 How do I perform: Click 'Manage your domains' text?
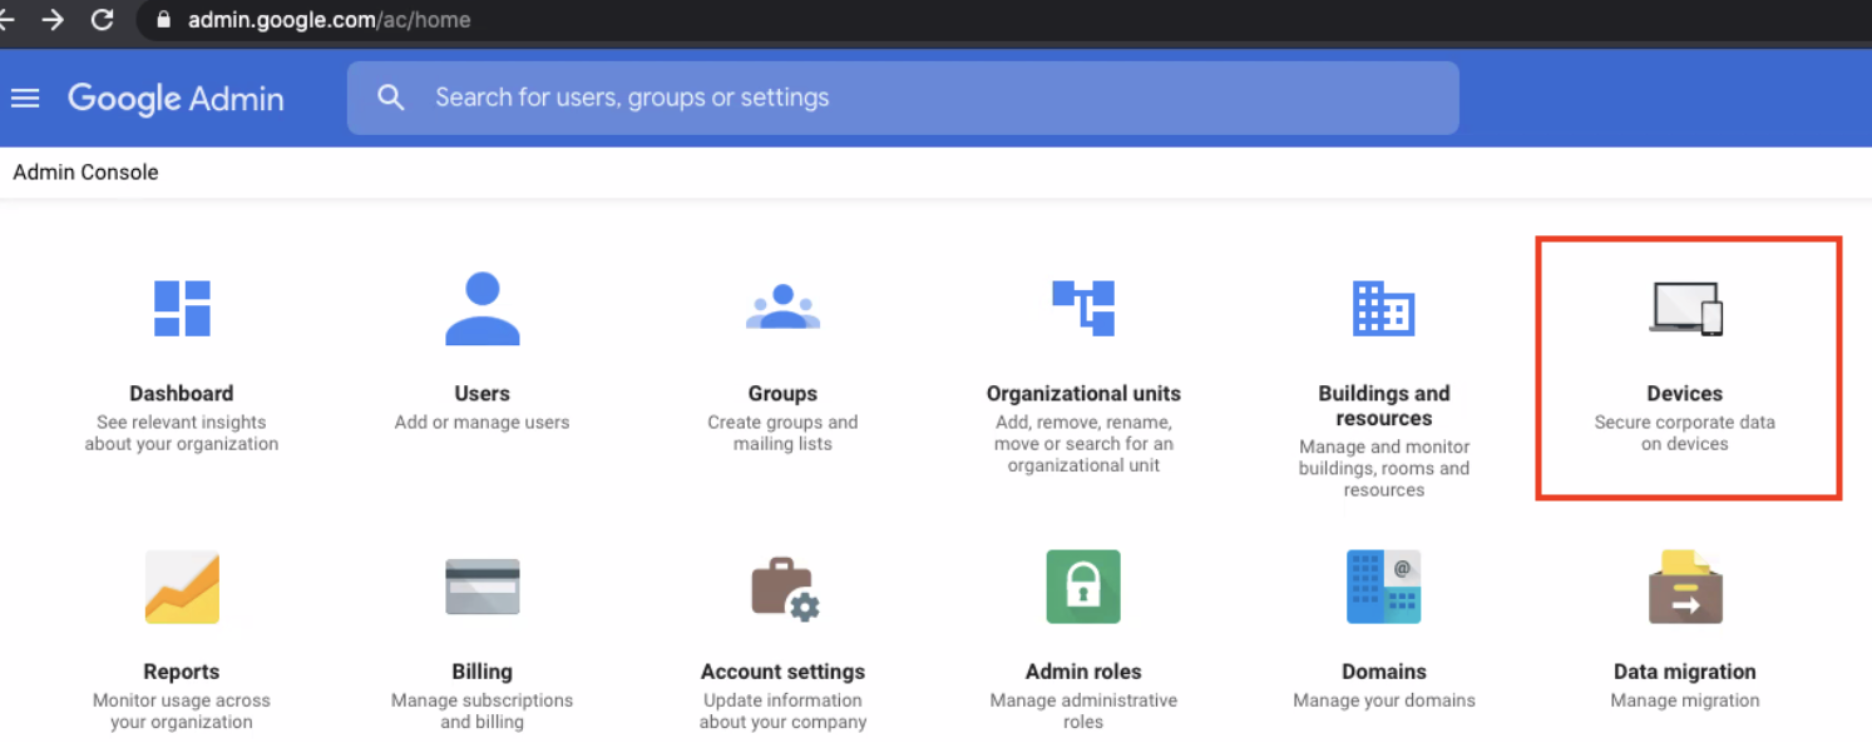pyautogui.click(x=1384, y=700)
